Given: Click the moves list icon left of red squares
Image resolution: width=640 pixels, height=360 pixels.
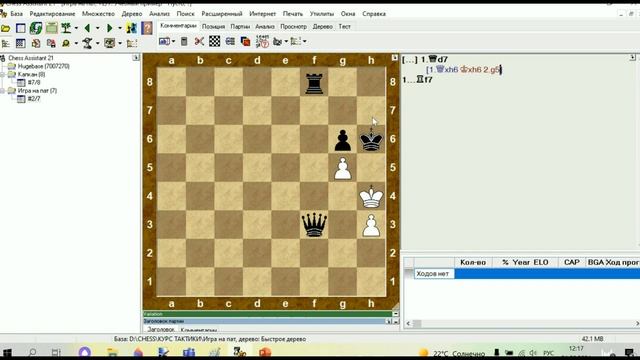Looking at the screenshot, I should pyautogui.click(x=230, y=41).
